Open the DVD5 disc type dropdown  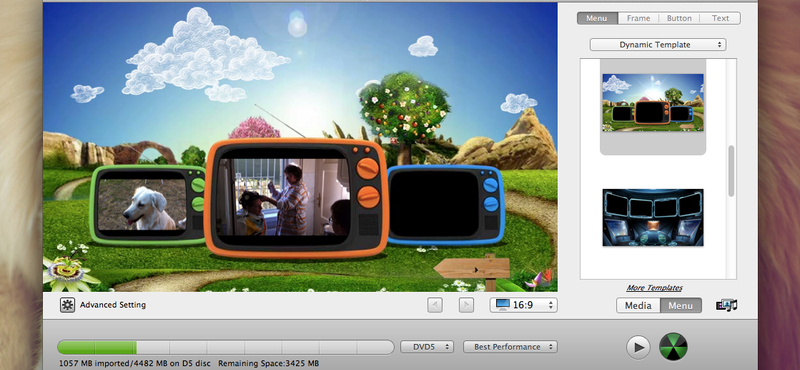(x=427, y=347)
